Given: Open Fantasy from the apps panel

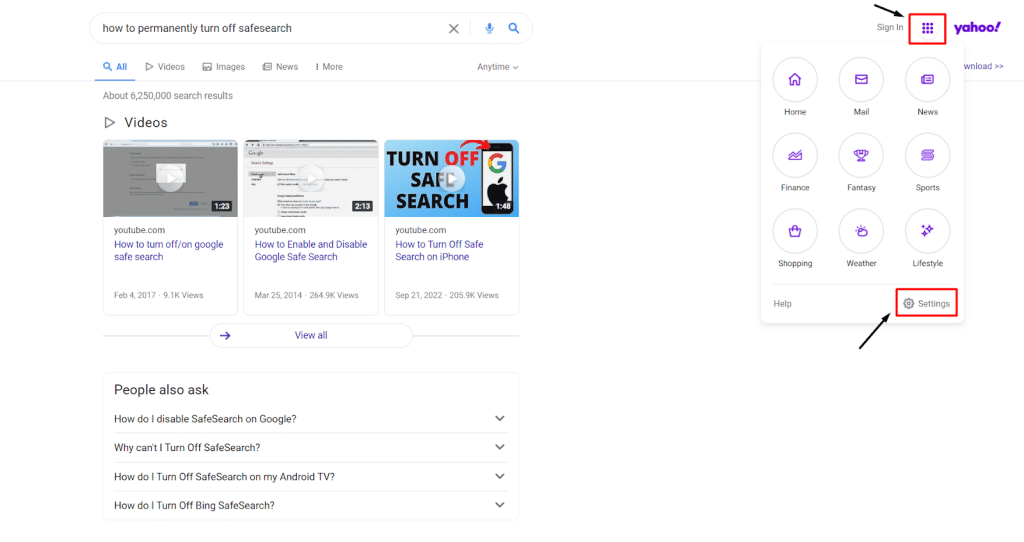Looking at the screenshot, I should (861, 155).
